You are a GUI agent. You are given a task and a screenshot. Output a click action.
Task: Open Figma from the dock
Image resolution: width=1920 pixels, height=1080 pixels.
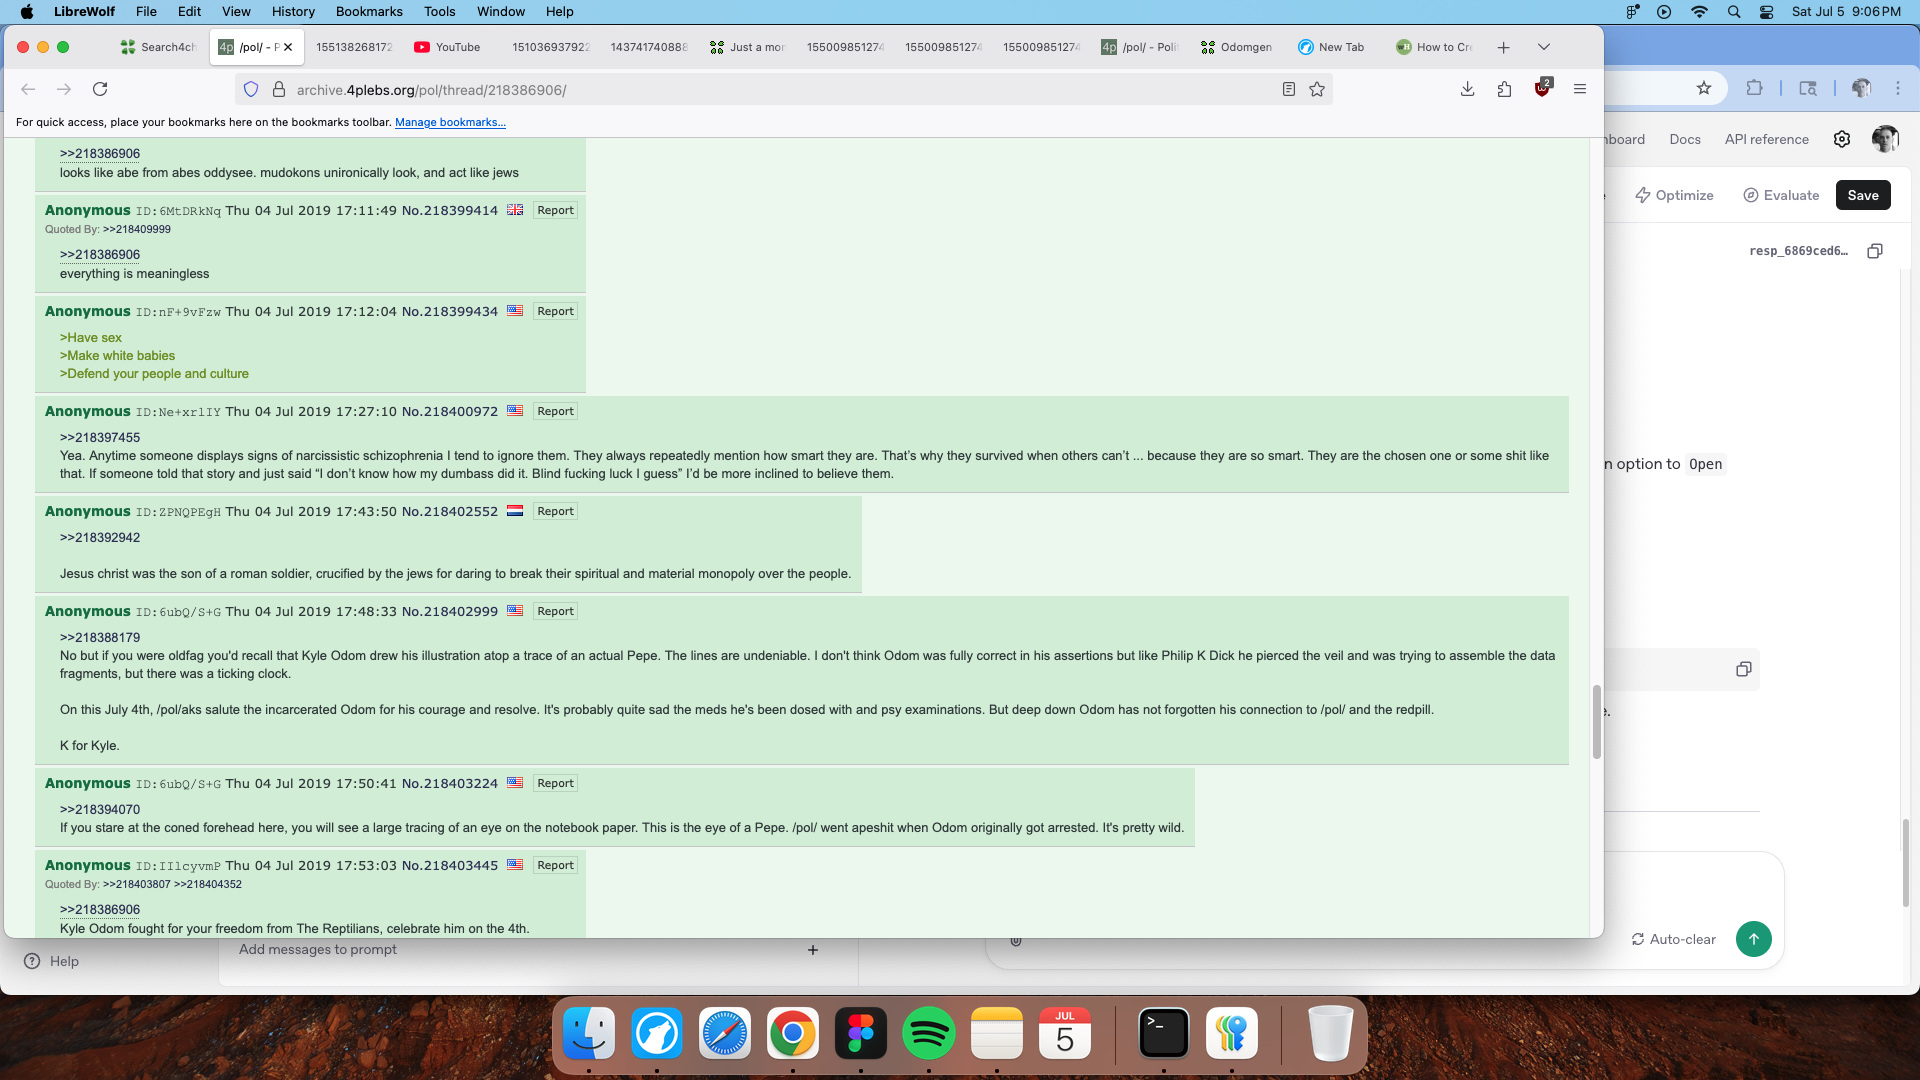[861, 1033]
